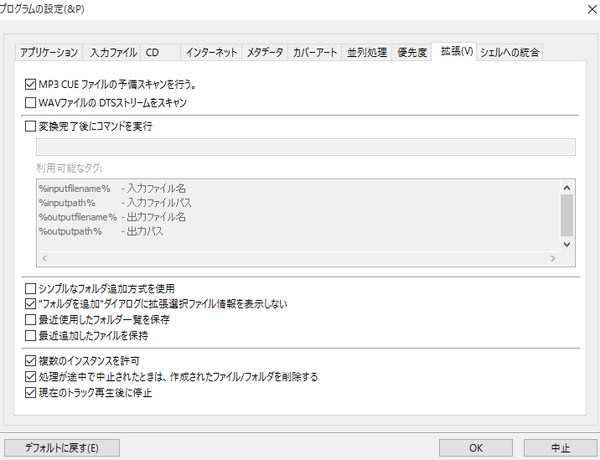Uncheck MP3 CUE ファイルの予備スキャン checkbox
The height and width of the screenshot is (460, 600).
[x=30, y=84]
